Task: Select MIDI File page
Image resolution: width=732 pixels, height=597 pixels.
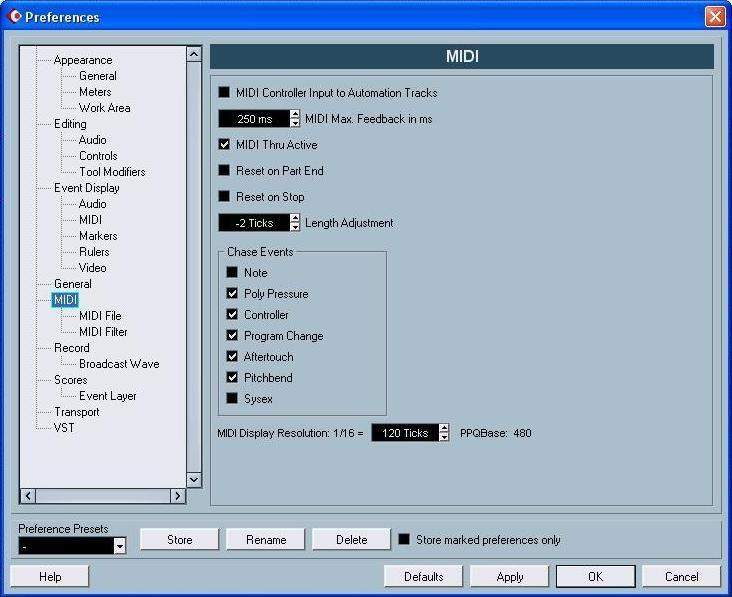Action: point(100,316)
